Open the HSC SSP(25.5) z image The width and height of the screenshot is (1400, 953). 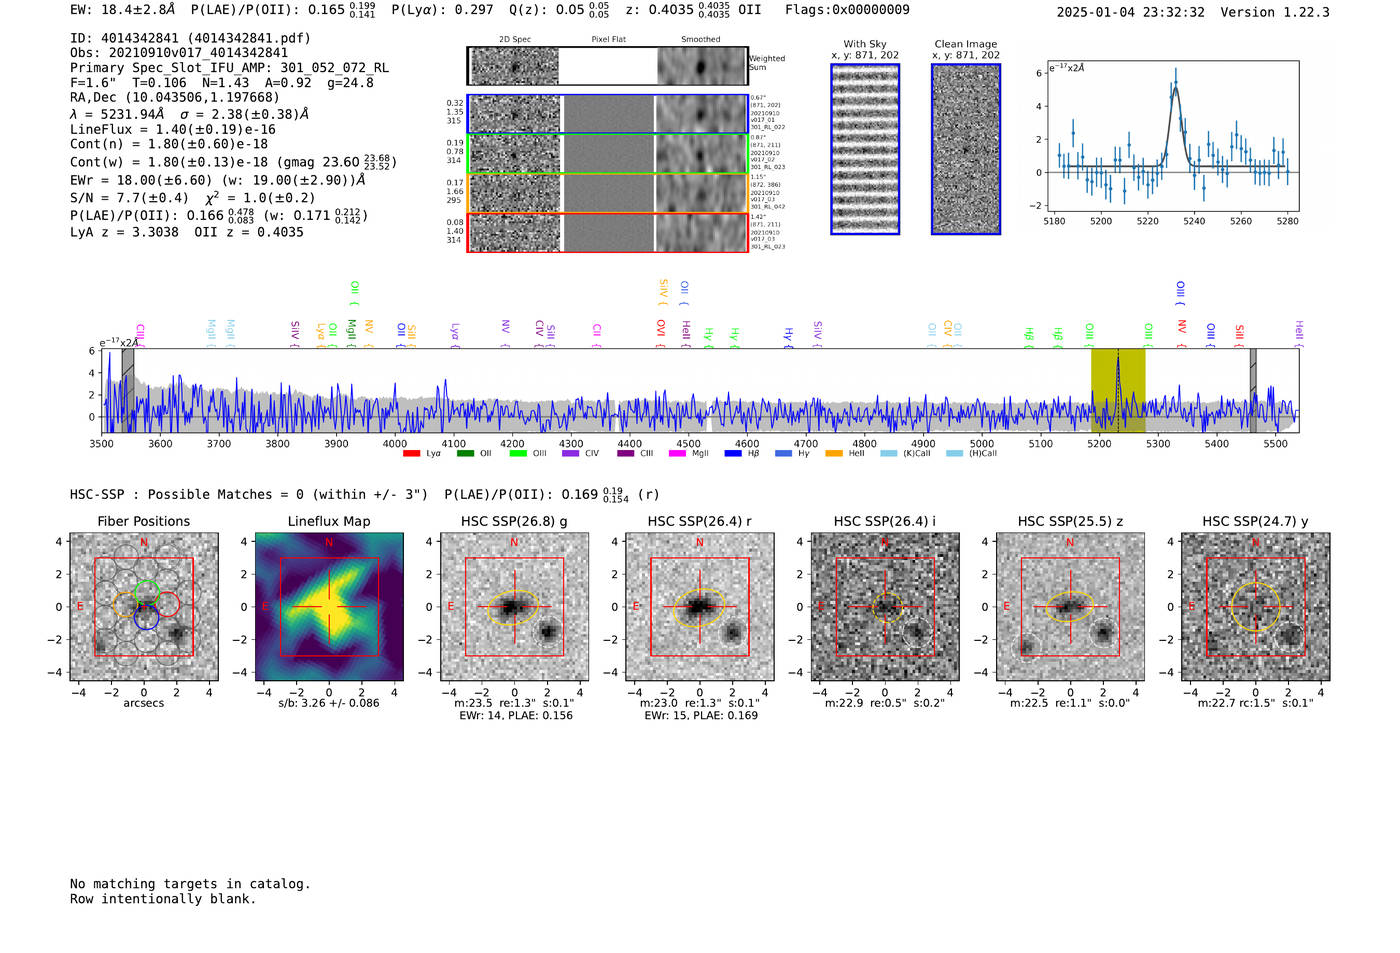tap(1070, 607)
